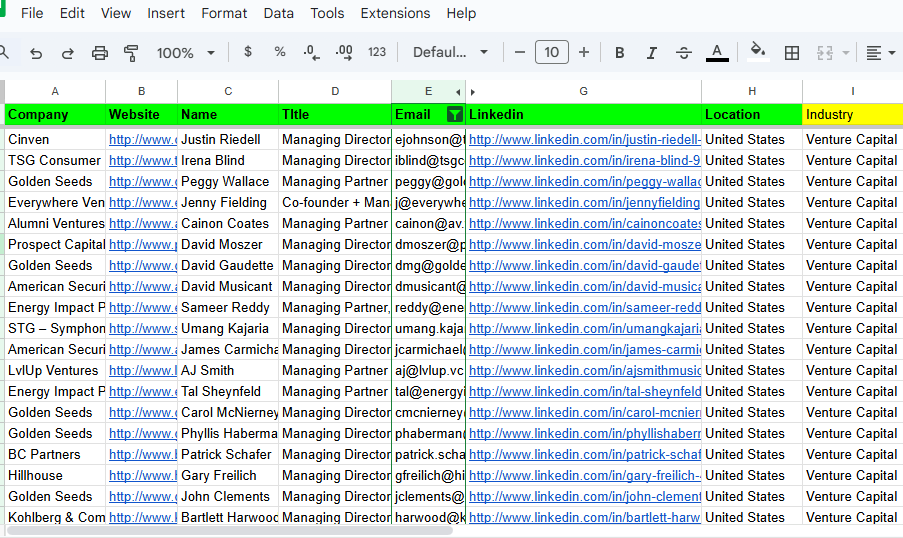Viewport: 903px width, 538px height.
Task: Select the Company header cell
Action: pos(55,115)
